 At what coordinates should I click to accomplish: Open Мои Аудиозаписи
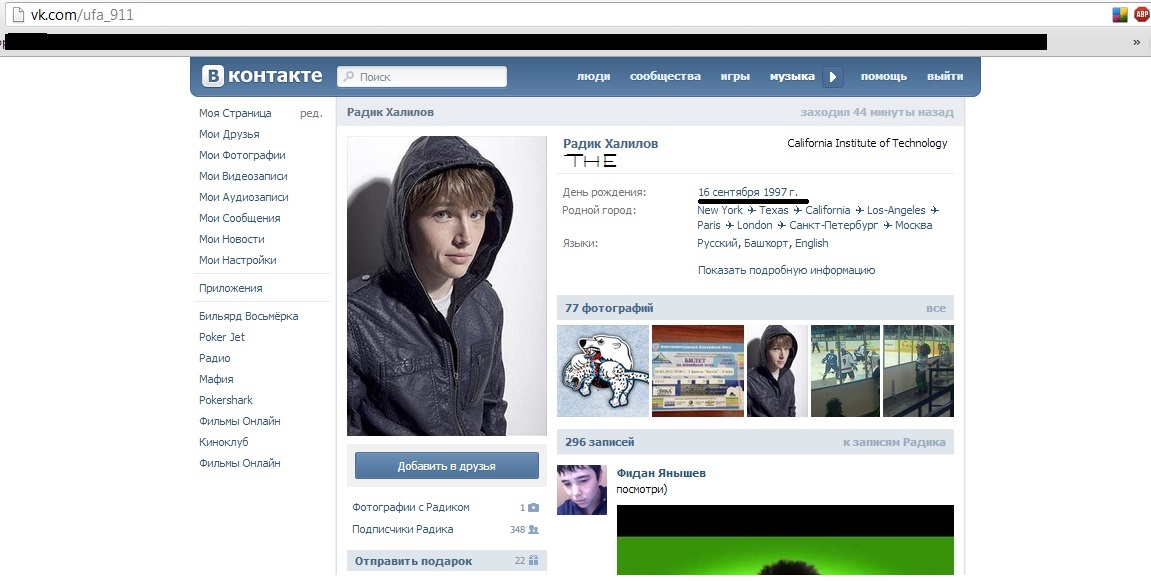click(244, 197)
